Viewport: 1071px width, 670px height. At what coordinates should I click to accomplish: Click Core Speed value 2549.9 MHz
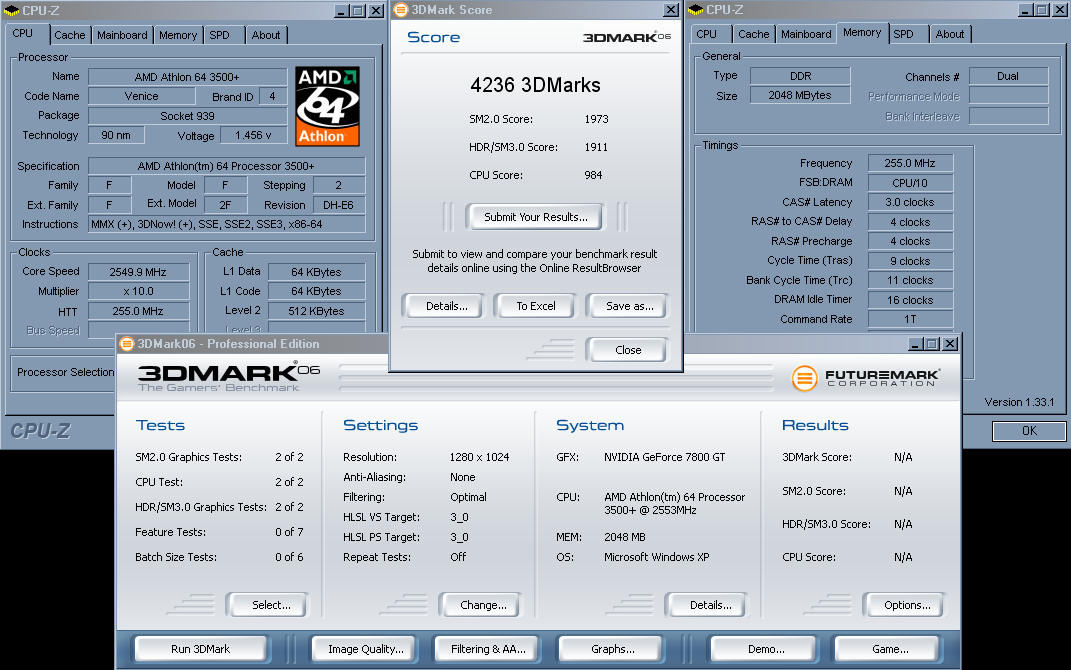coord(138,272)
